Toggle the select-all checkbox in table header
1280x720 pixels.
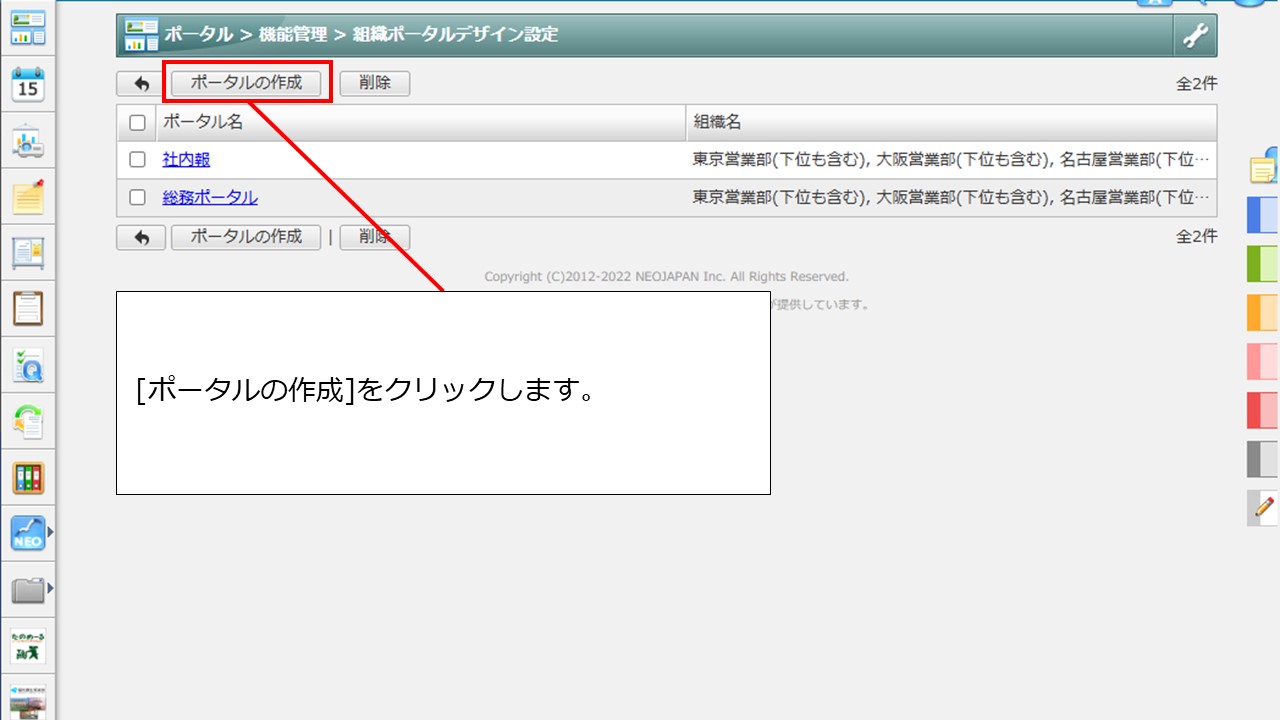click(137, 123)
